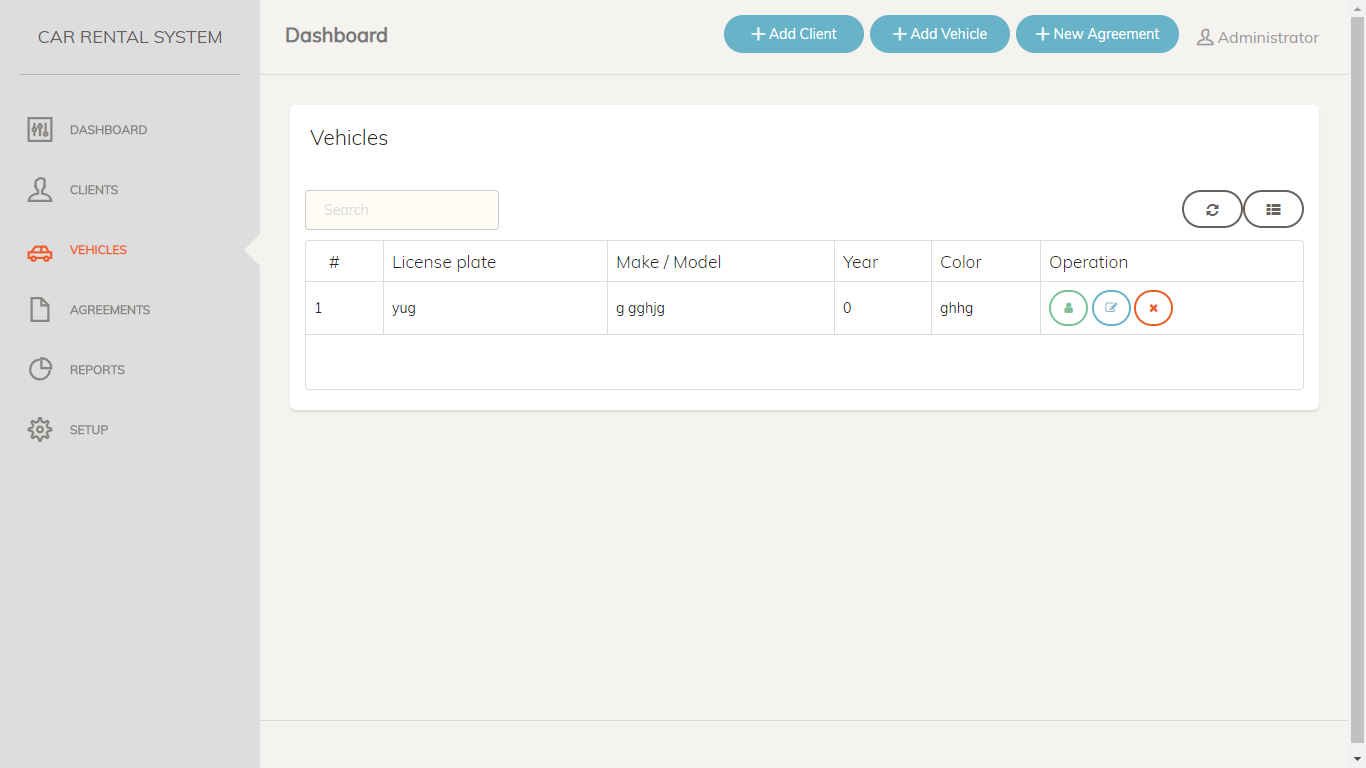The image size is (1366, 768).
Task: Click the Clients person icon in sidebar
Action: click(x=40, y=190)
